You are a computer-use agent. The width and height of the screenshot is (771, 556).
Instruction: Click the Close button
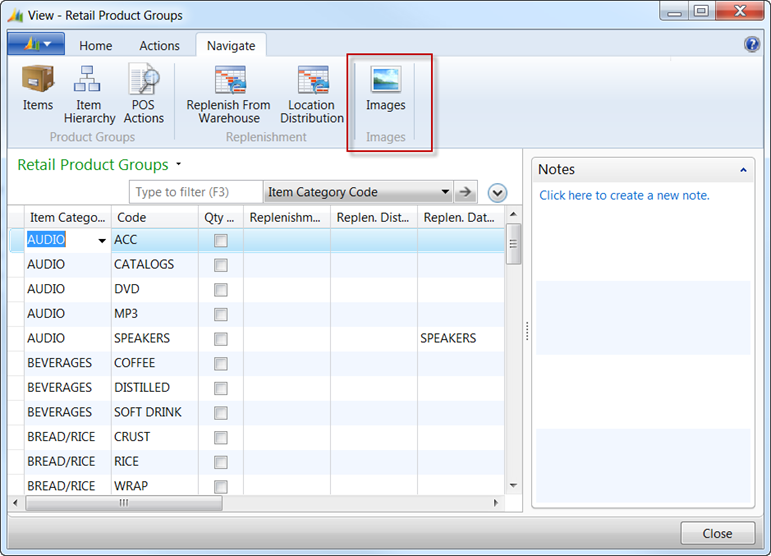[717, 533]
